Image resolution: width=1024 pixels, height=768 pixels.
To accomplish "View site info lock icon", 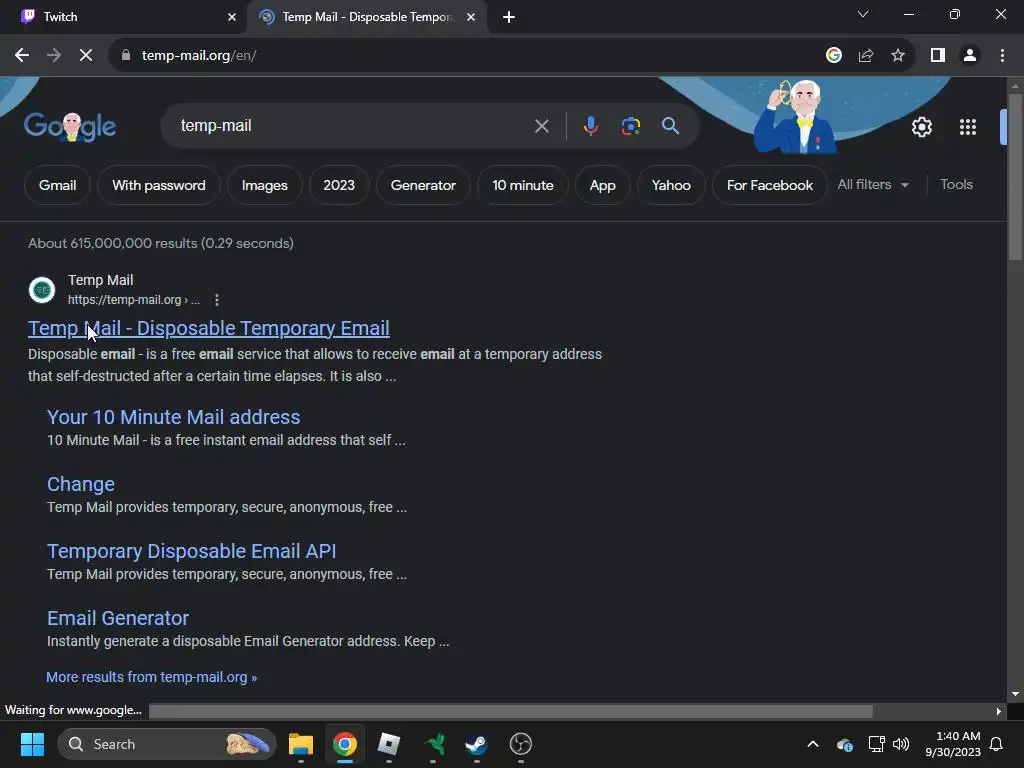I will (x=126, y=56).
